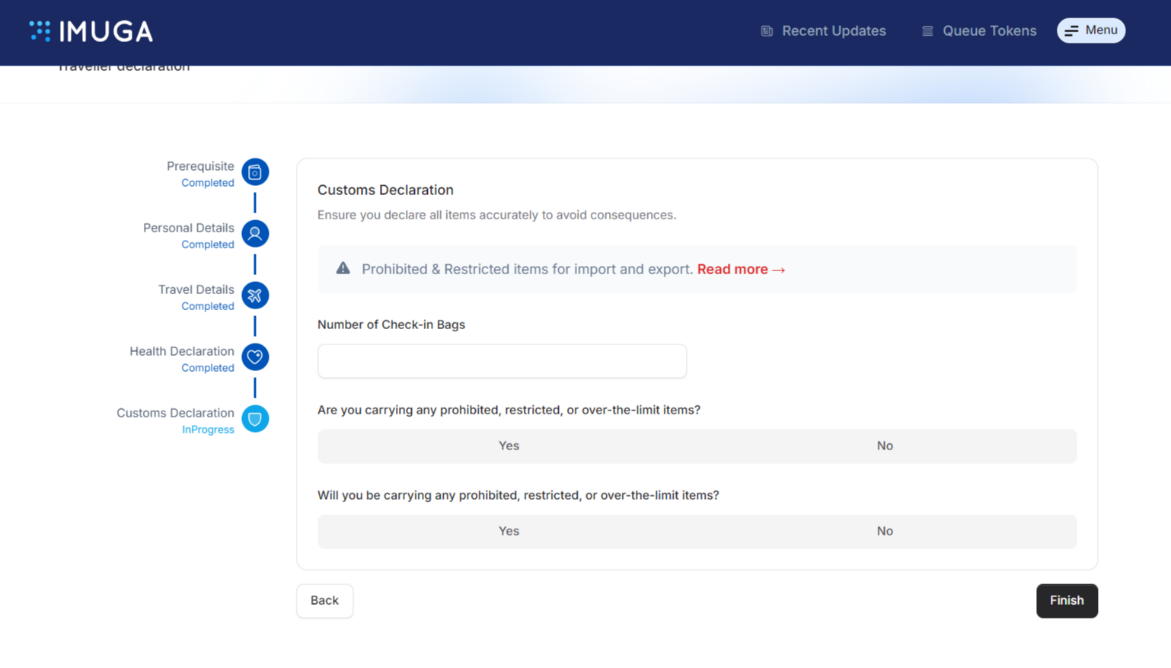This screenshot has height=668, width=1171.
Task: Go back with the Back button
Action: 324,601
